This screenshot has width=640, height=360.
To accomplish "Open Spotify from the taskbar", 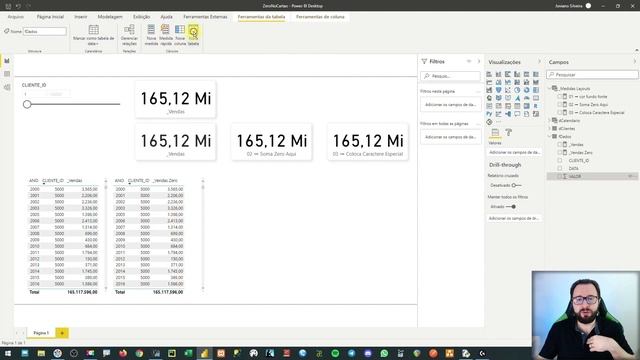I will click(335, 353).
